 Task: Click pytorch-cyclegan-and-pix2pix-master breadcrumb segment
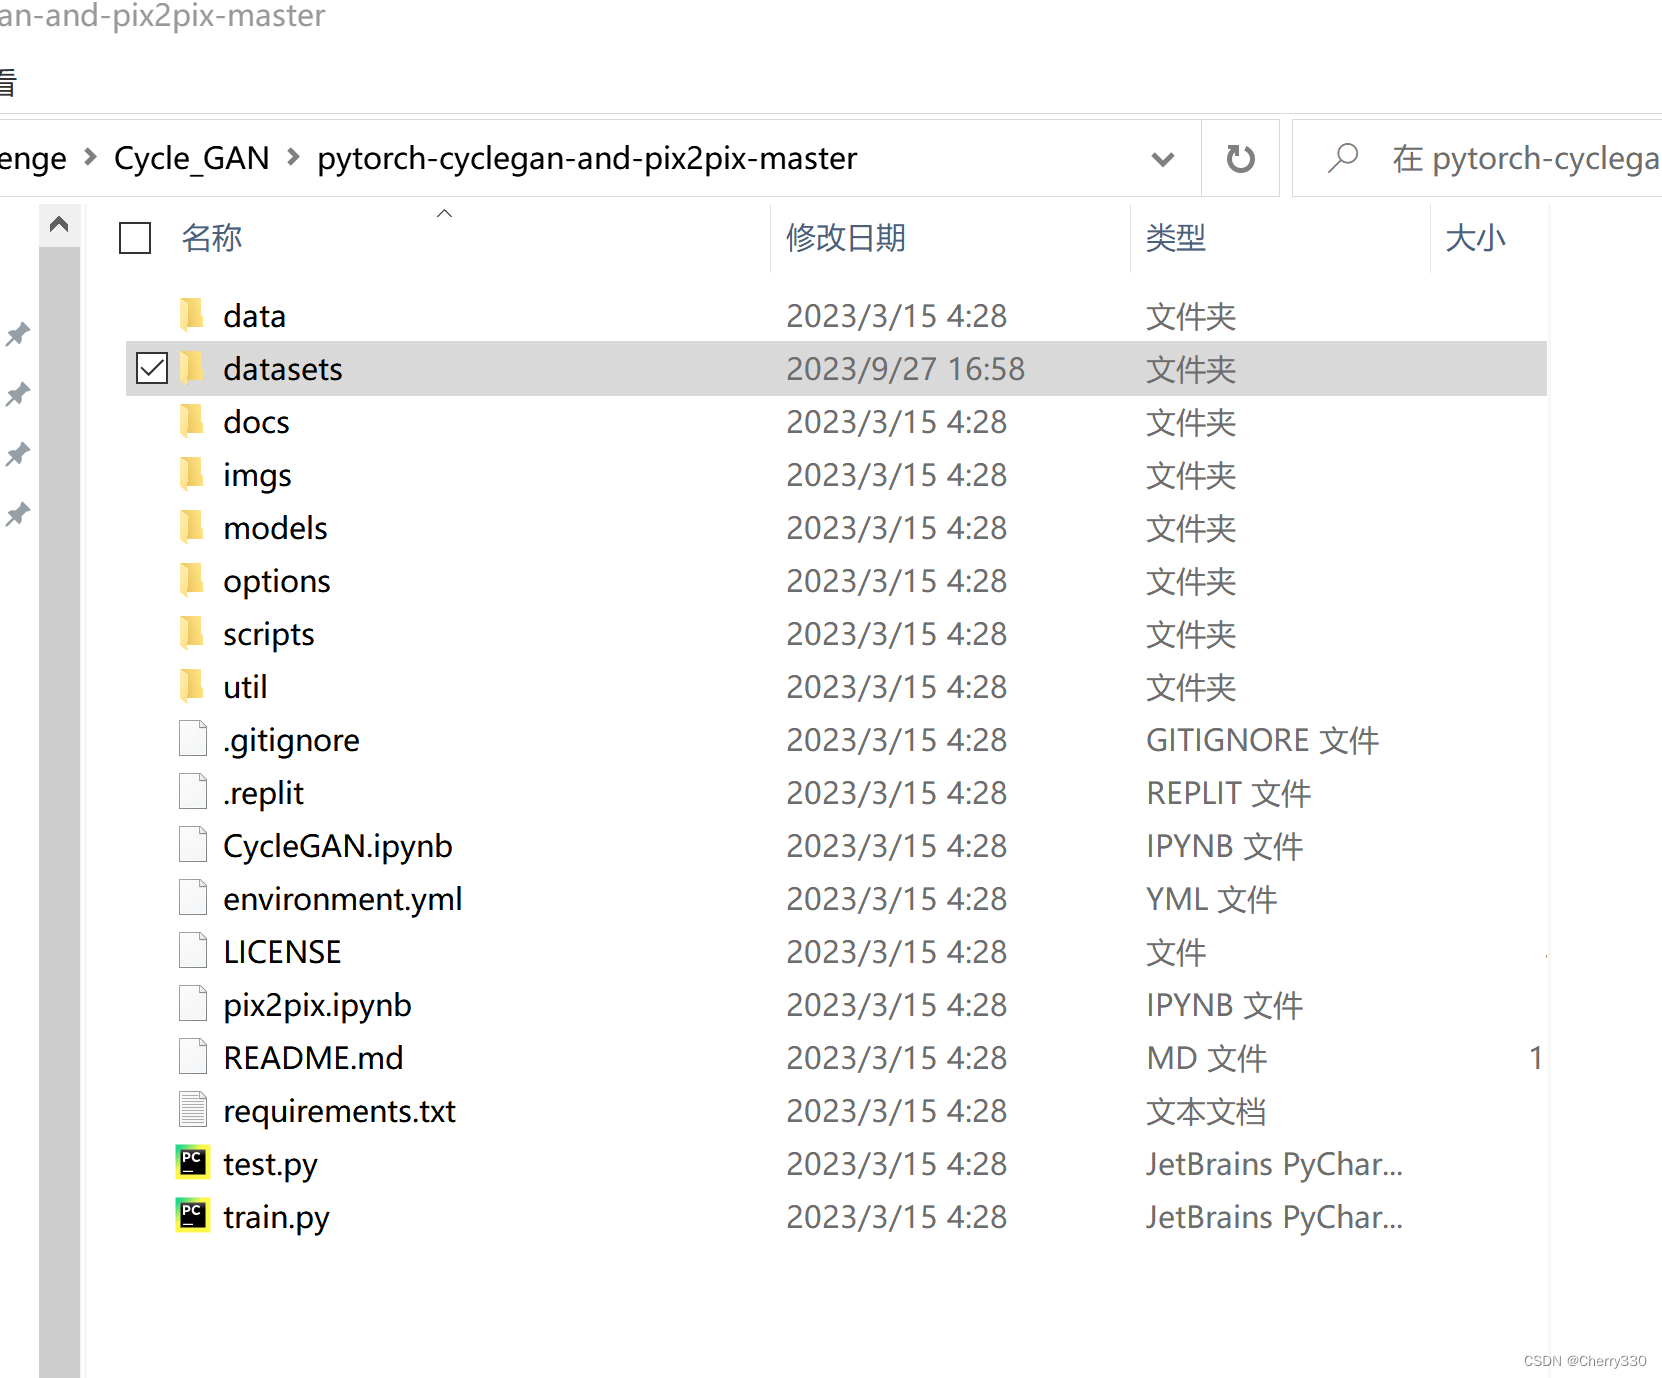point(587,158)
